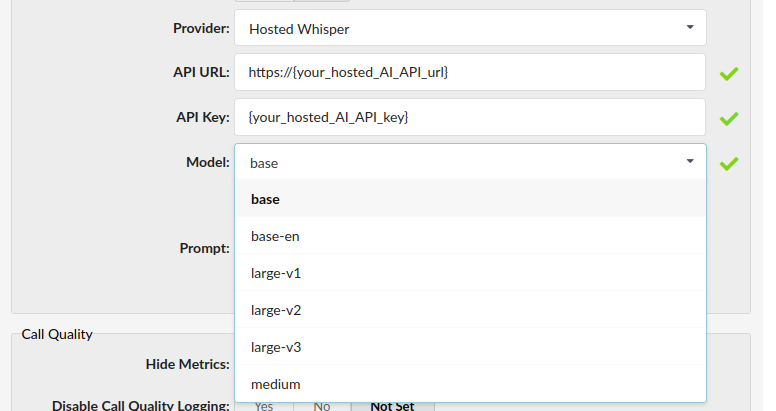The width and height of the screenshot is (776, 411).
Task: Choose Not Set for Call Quality Logging
Action: pyautogui.click(x=393, y=406)
